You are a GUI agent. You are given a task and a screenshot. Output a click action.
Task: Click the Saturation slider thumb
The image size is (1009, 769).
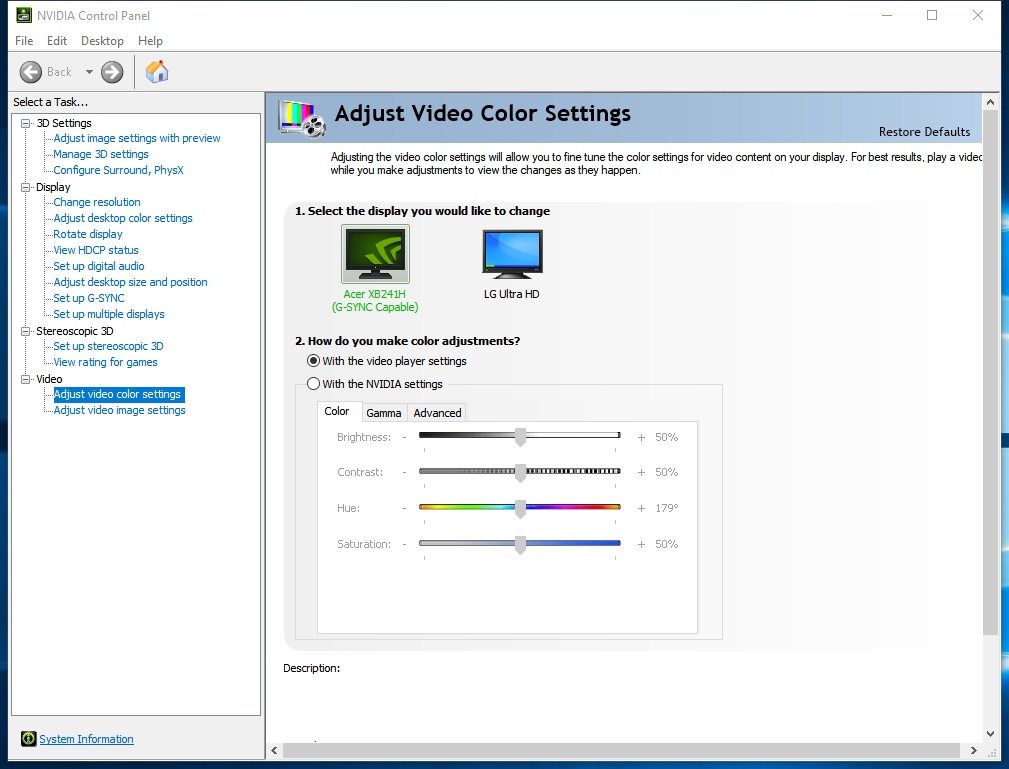tap(520, 545)
